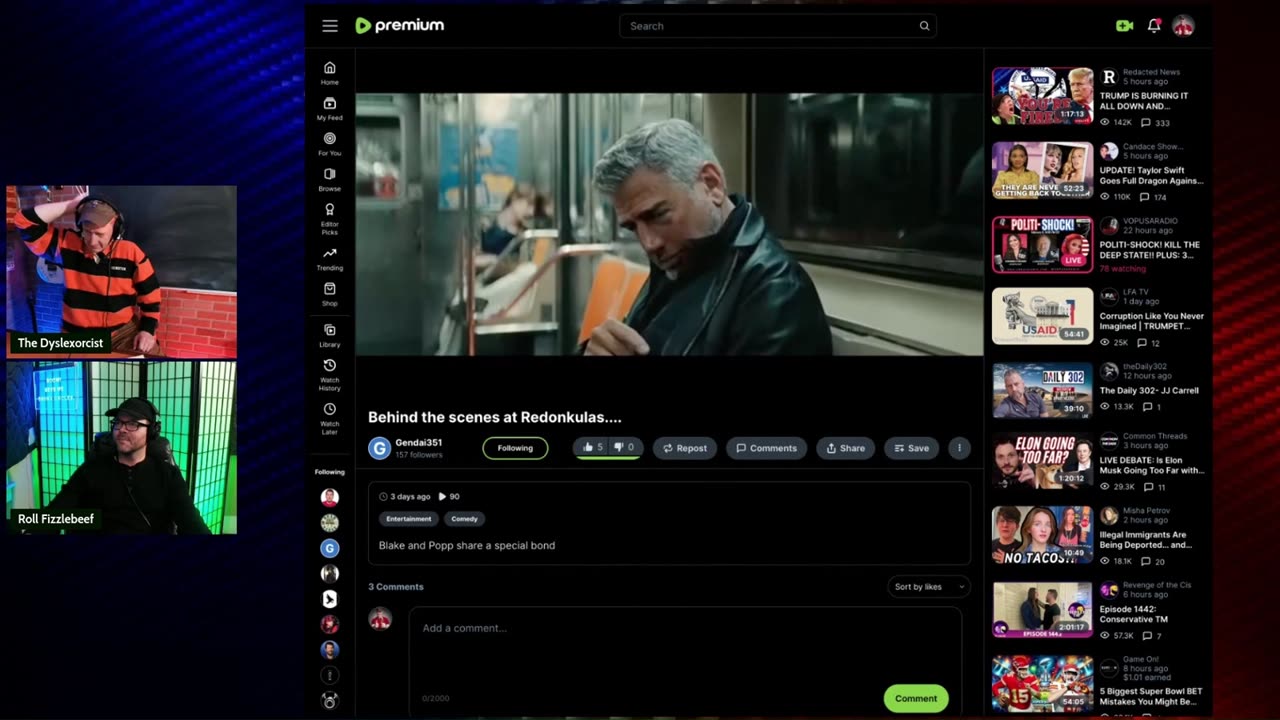Go to Home in sidebar

point(330,73)
